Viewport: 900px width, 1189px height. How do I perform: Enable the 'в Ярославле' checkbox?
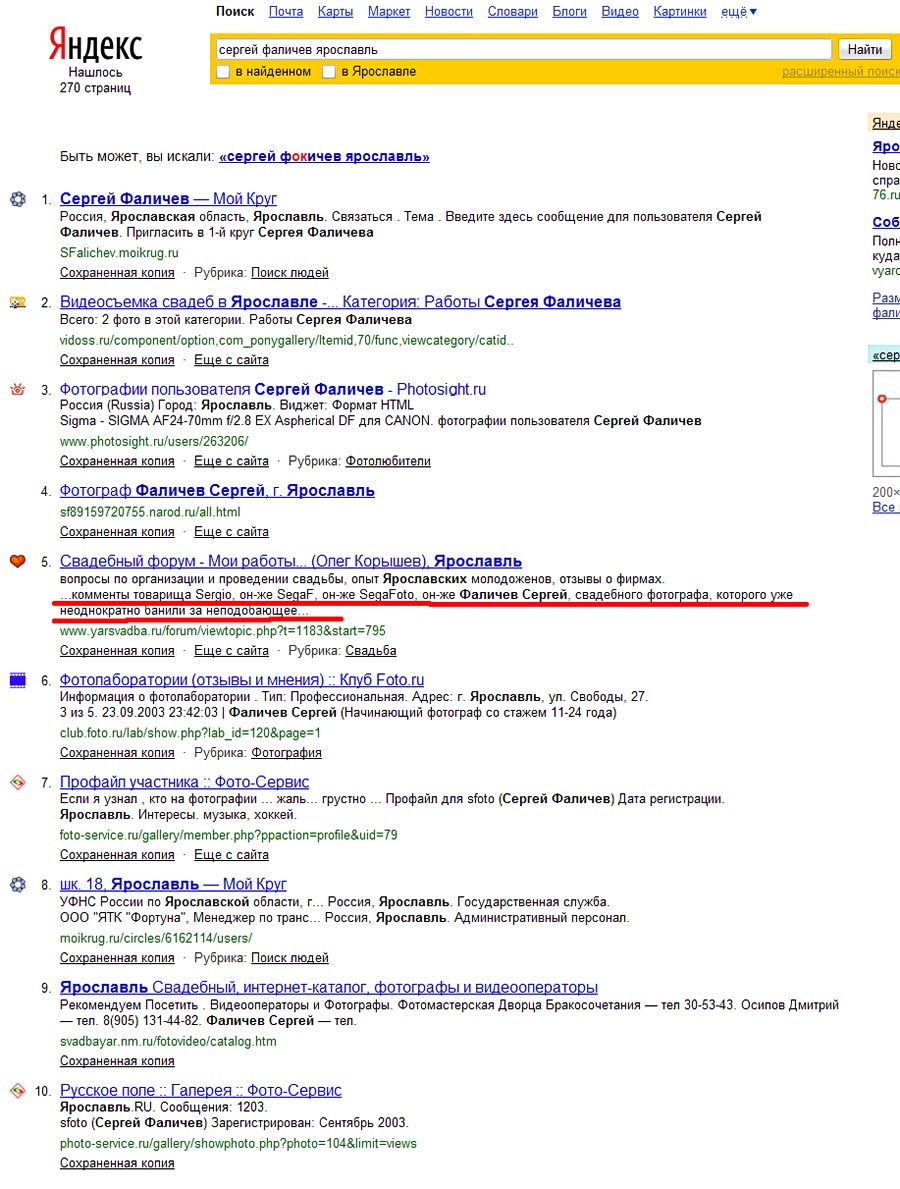click(x=329, y=72)
